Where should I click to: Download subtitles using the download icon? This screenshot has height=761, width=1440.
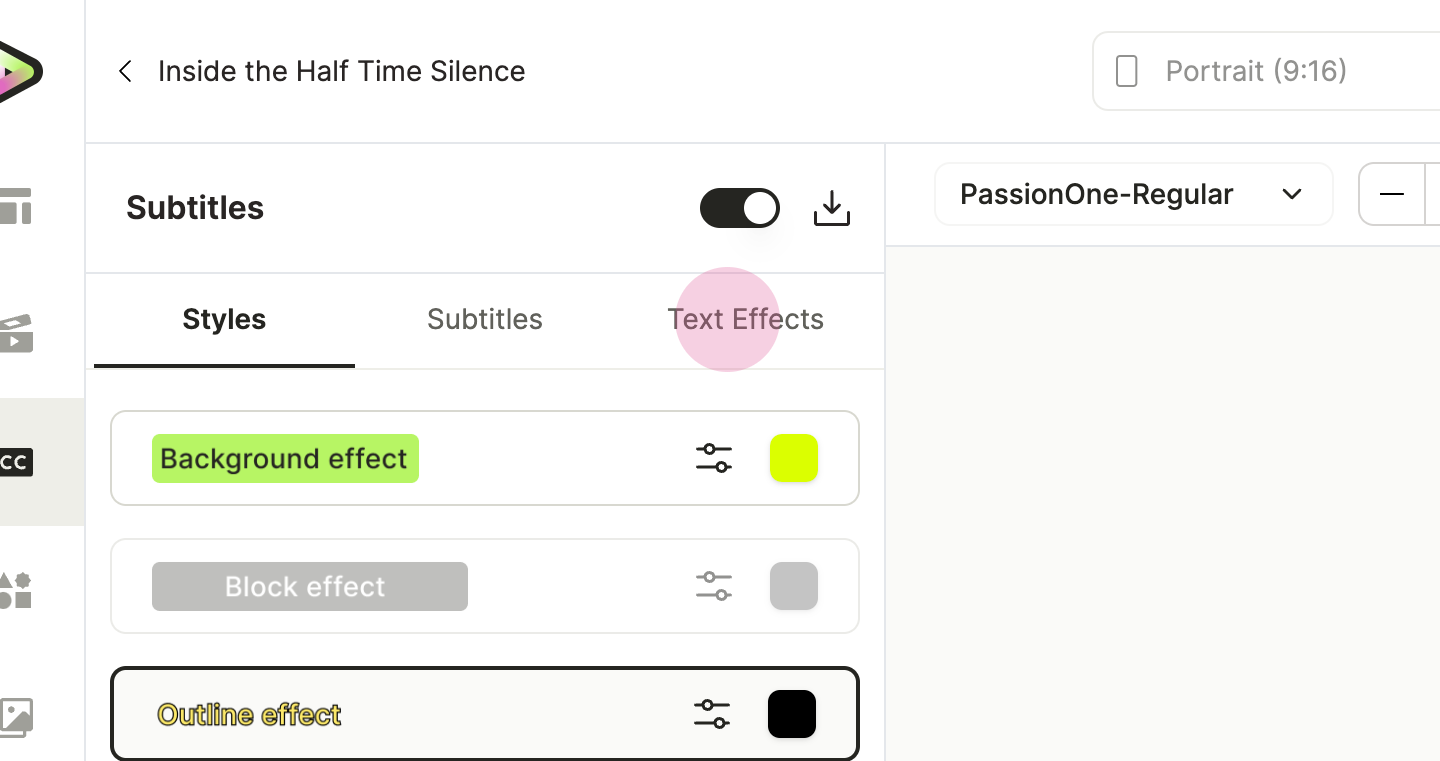click(x=831, y=208)
